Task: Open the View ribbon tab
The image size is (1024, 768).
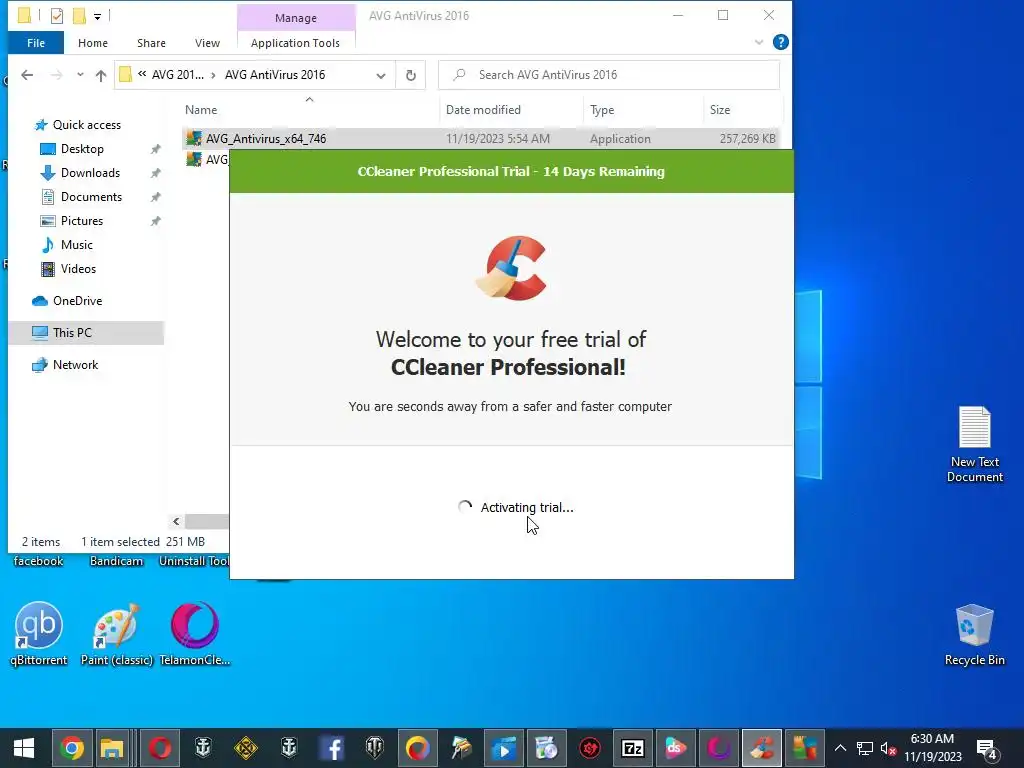Action: coord(207,43)
